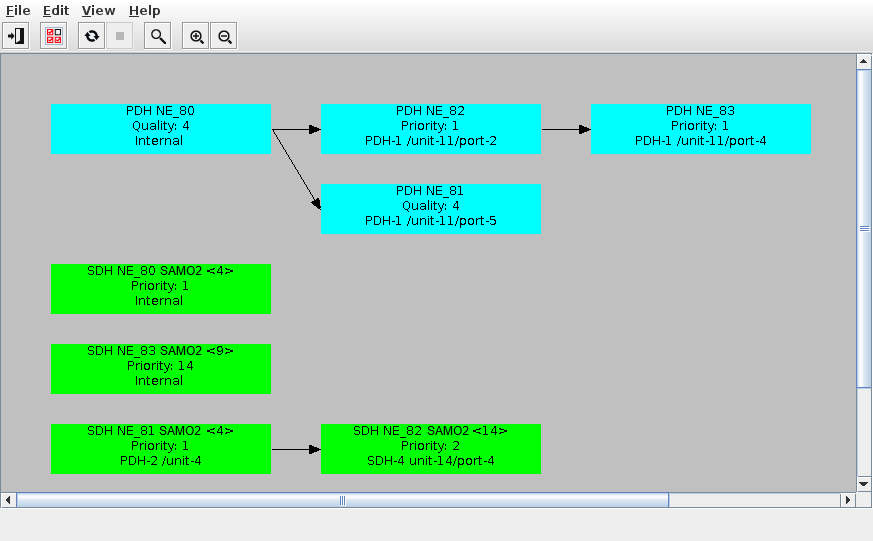Screen dimensions: 873x541
Task: Open the File menu
Action: point(18,10)
